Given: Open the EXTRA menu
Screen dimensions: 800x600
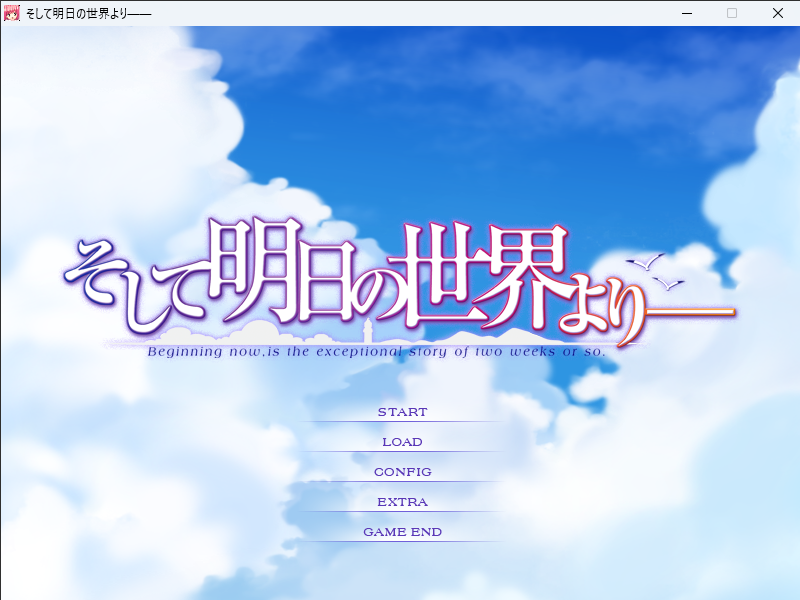Looking at the screenshot, I should coord(403,502).
